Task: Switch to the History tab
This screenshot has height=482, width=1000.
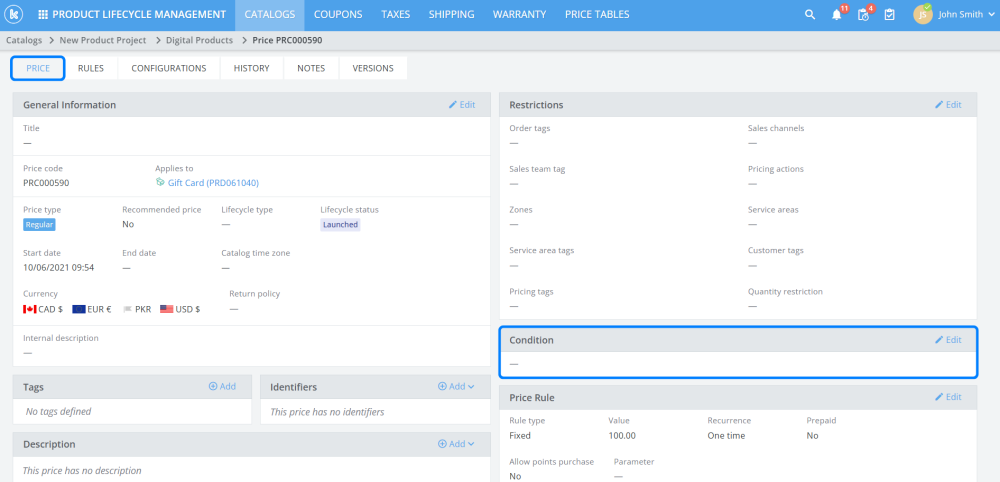Action: 251,68
